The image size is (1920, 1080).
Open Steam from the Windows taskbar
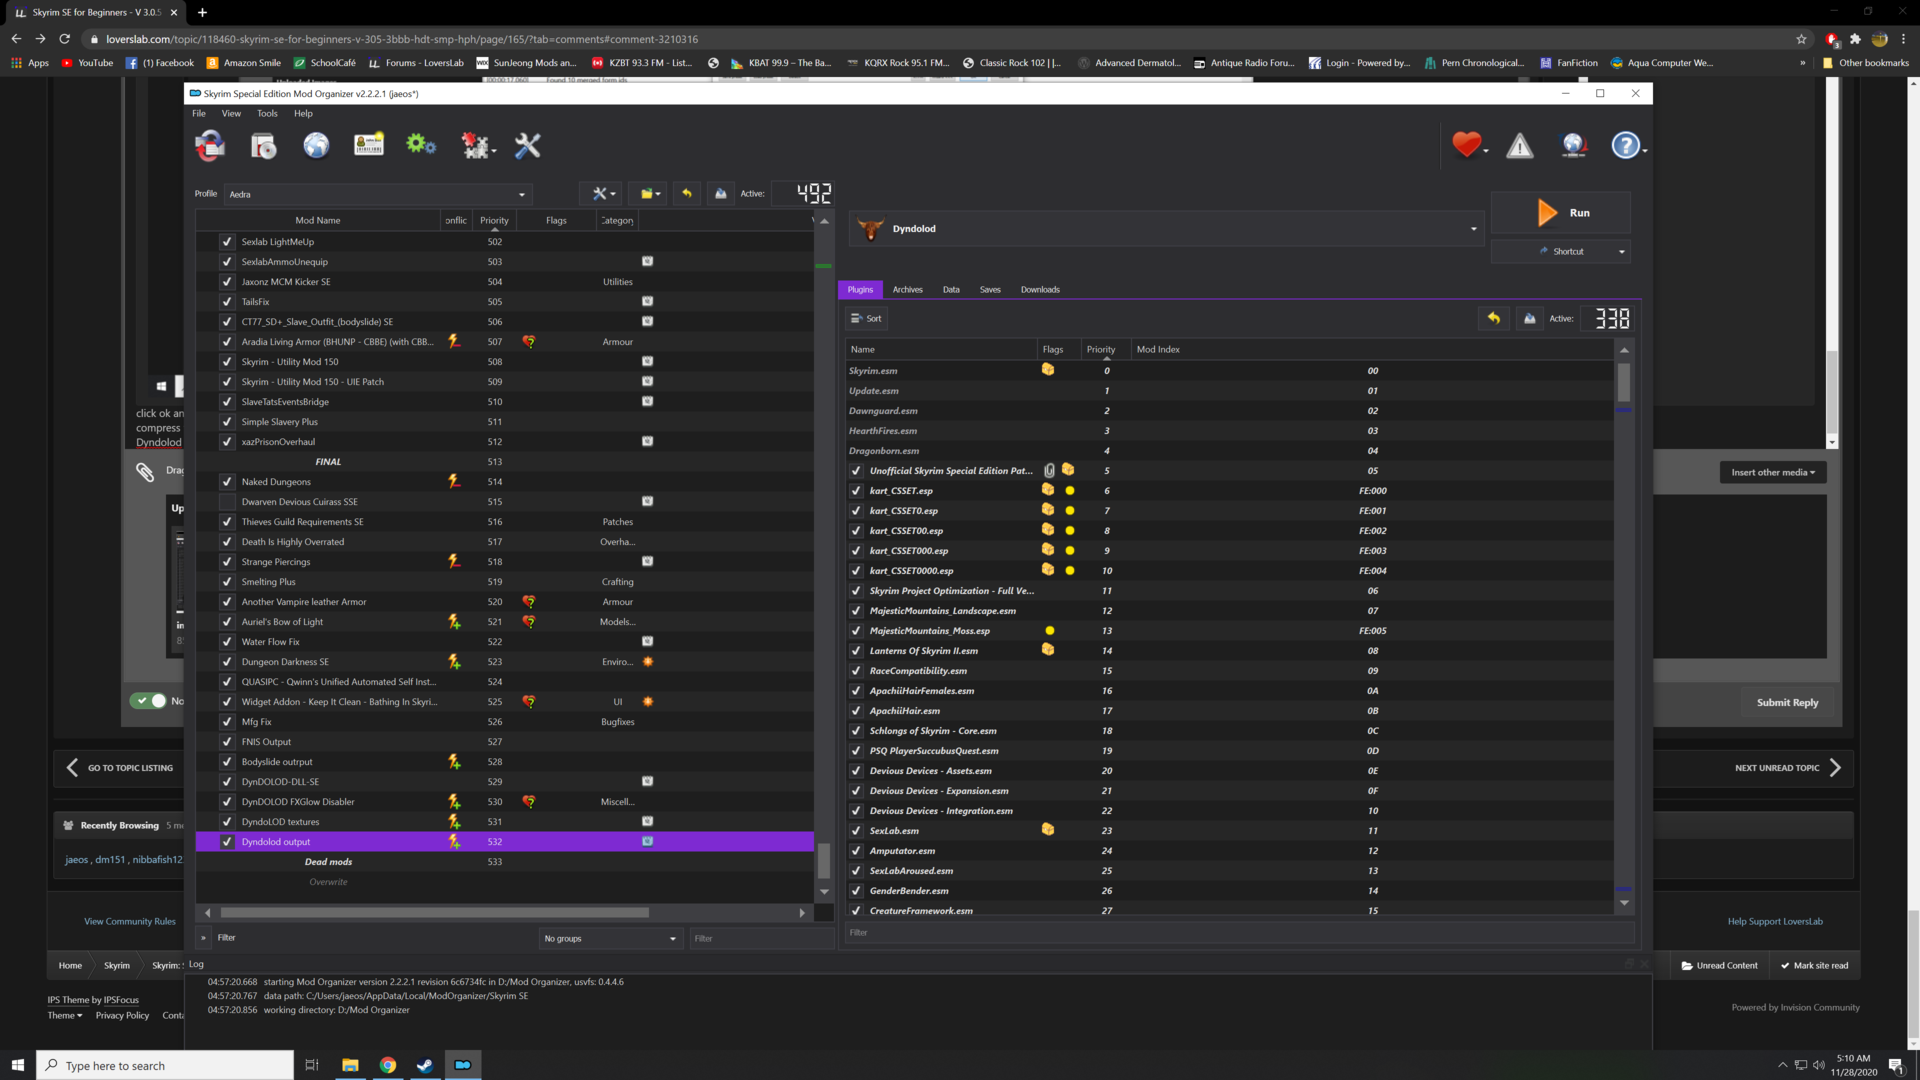point(425,1065)
